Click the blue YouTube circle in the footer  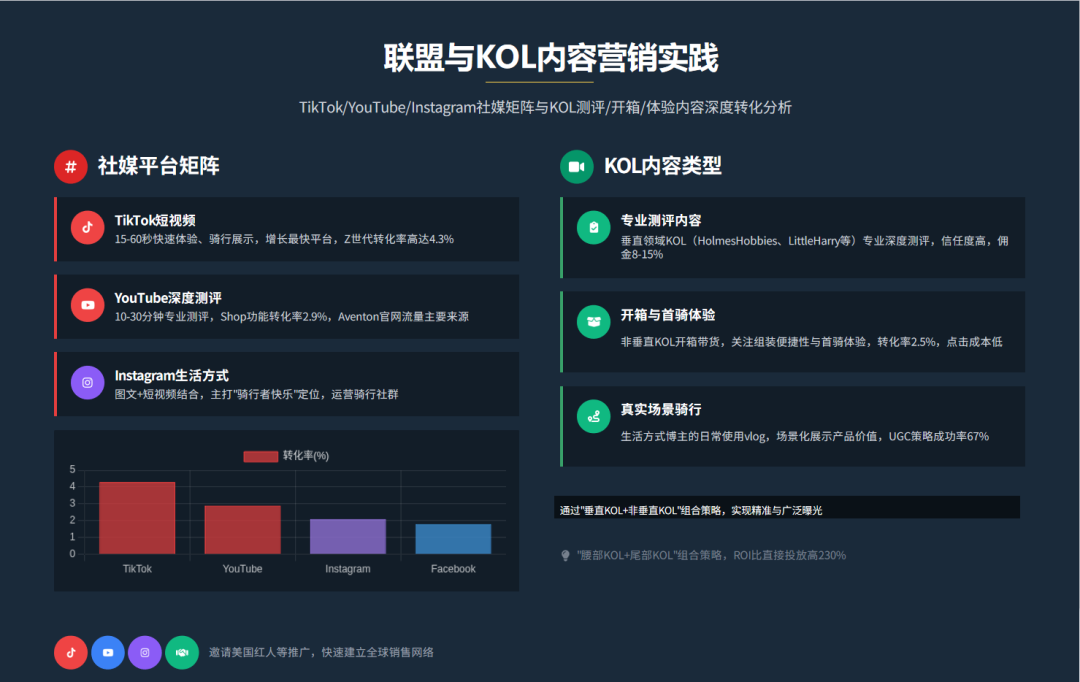[108, 652]
